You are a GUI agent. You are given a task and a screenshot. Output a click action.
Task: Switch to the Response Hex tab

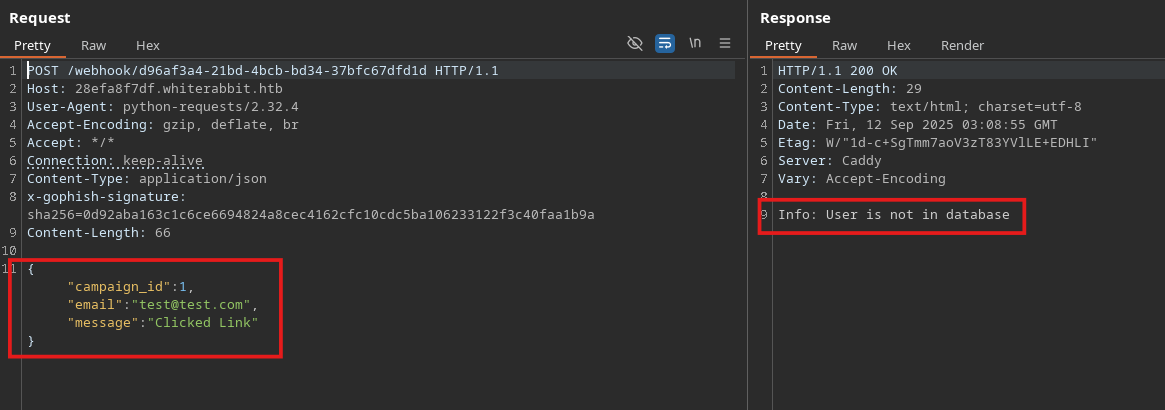(899, 45)
